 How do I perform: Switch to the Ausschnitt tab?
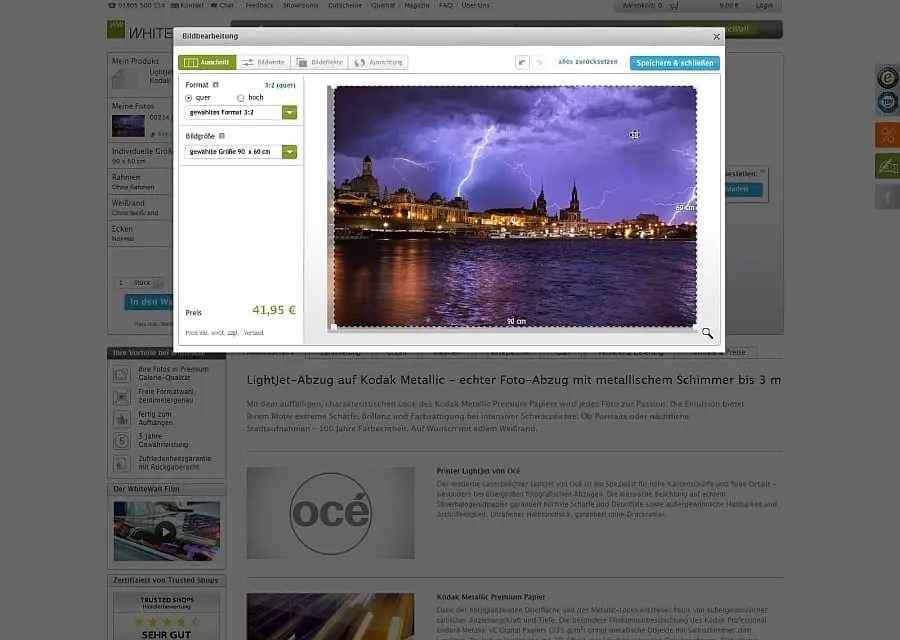click(x=207, y=63)
